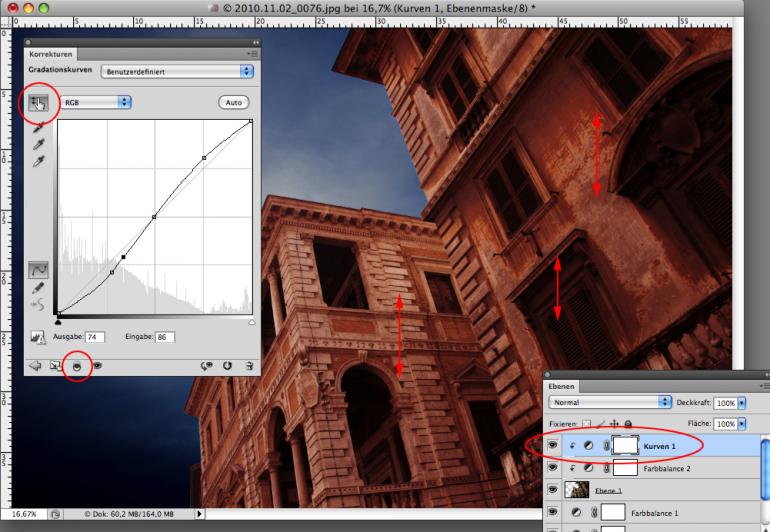Open status bar info options arrow

click(199, 514)
